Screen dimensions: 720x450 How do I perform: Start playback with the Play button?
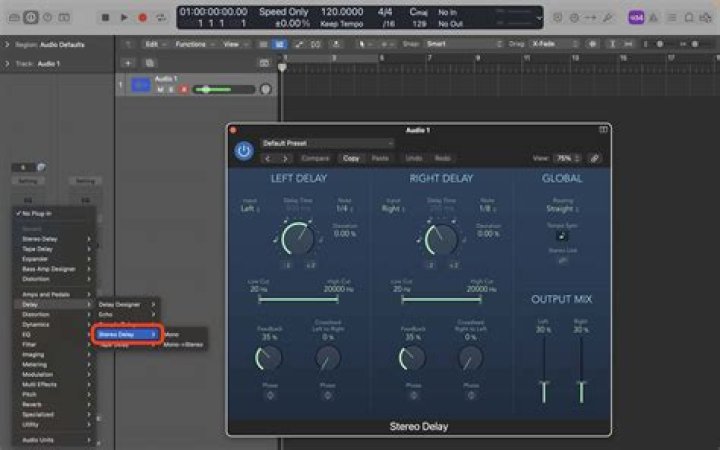tap(124, 17)
